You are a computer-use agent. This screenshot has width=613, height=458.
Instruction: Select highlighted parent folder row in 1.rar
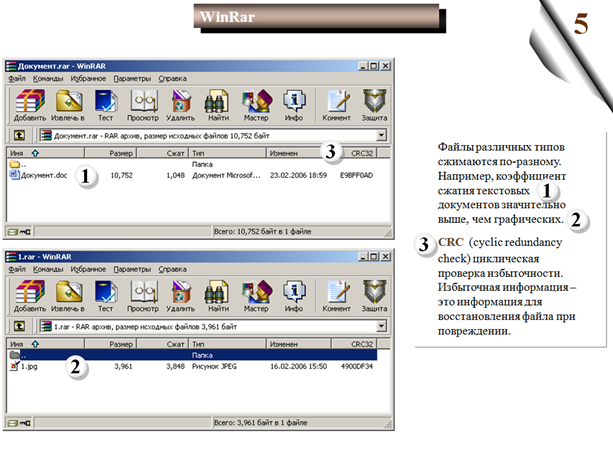point(192,355)
